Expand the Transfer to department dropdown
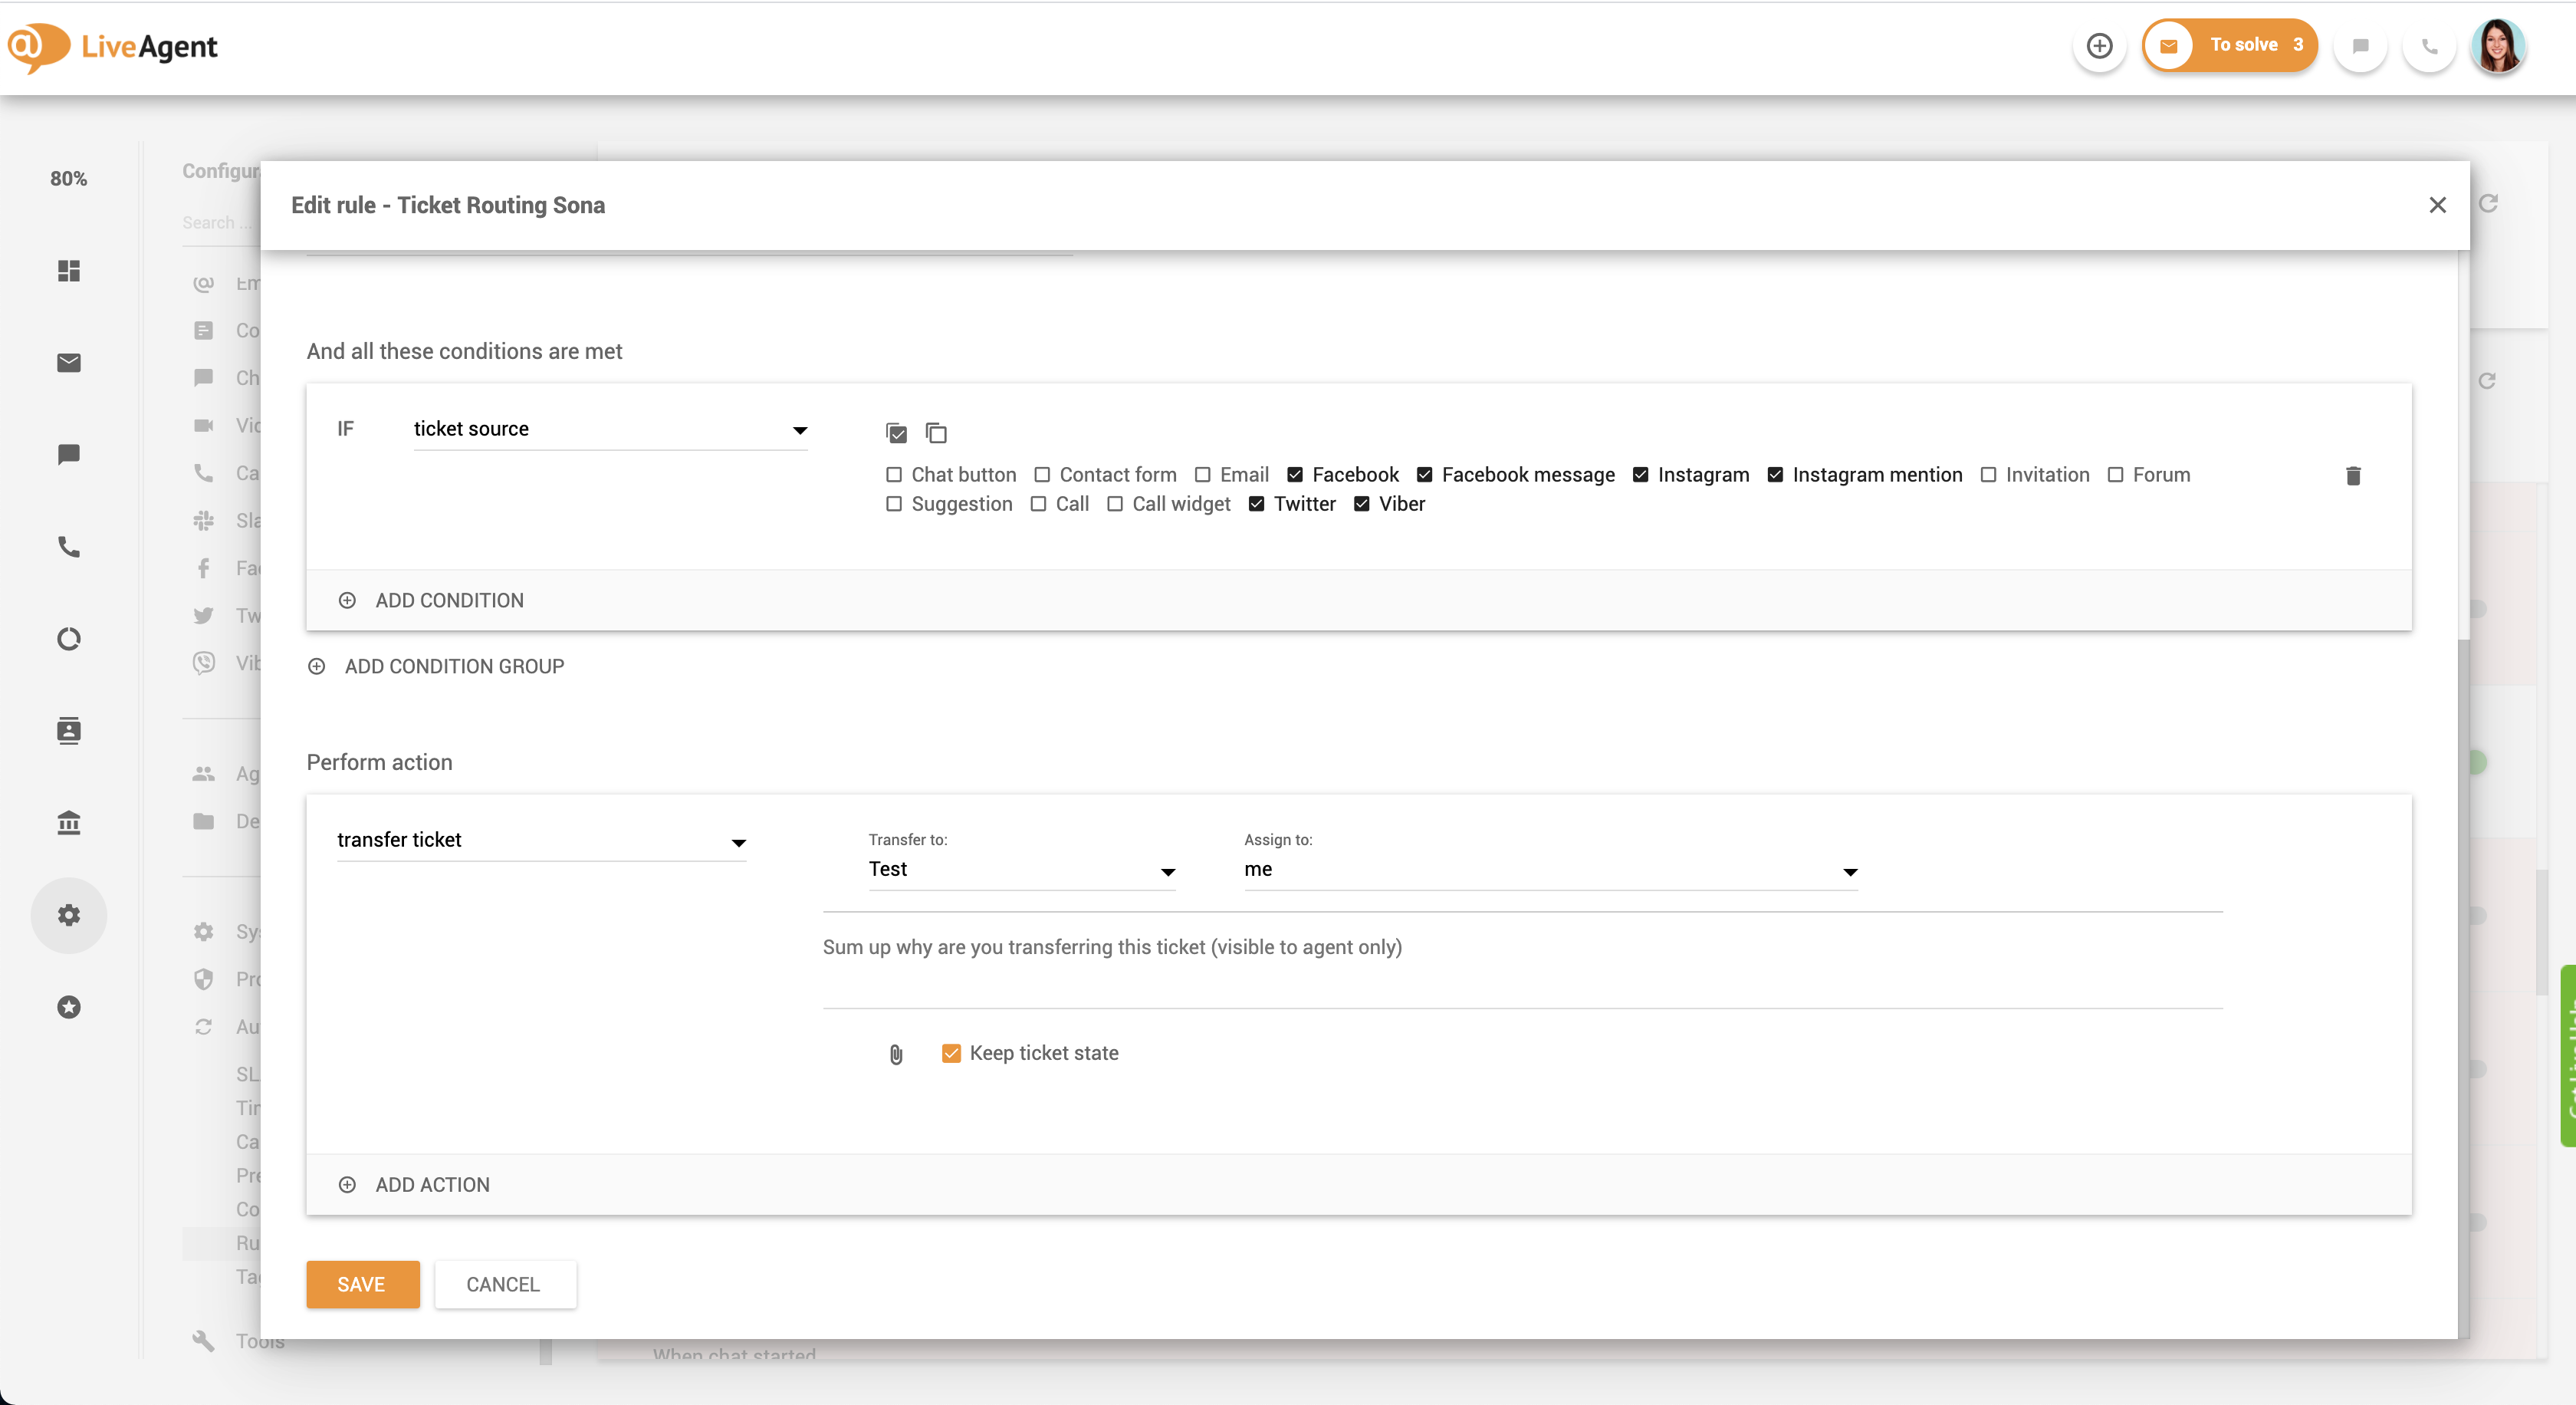The height and width of the screenshot is (1405, 2576). pos(1021,870)
